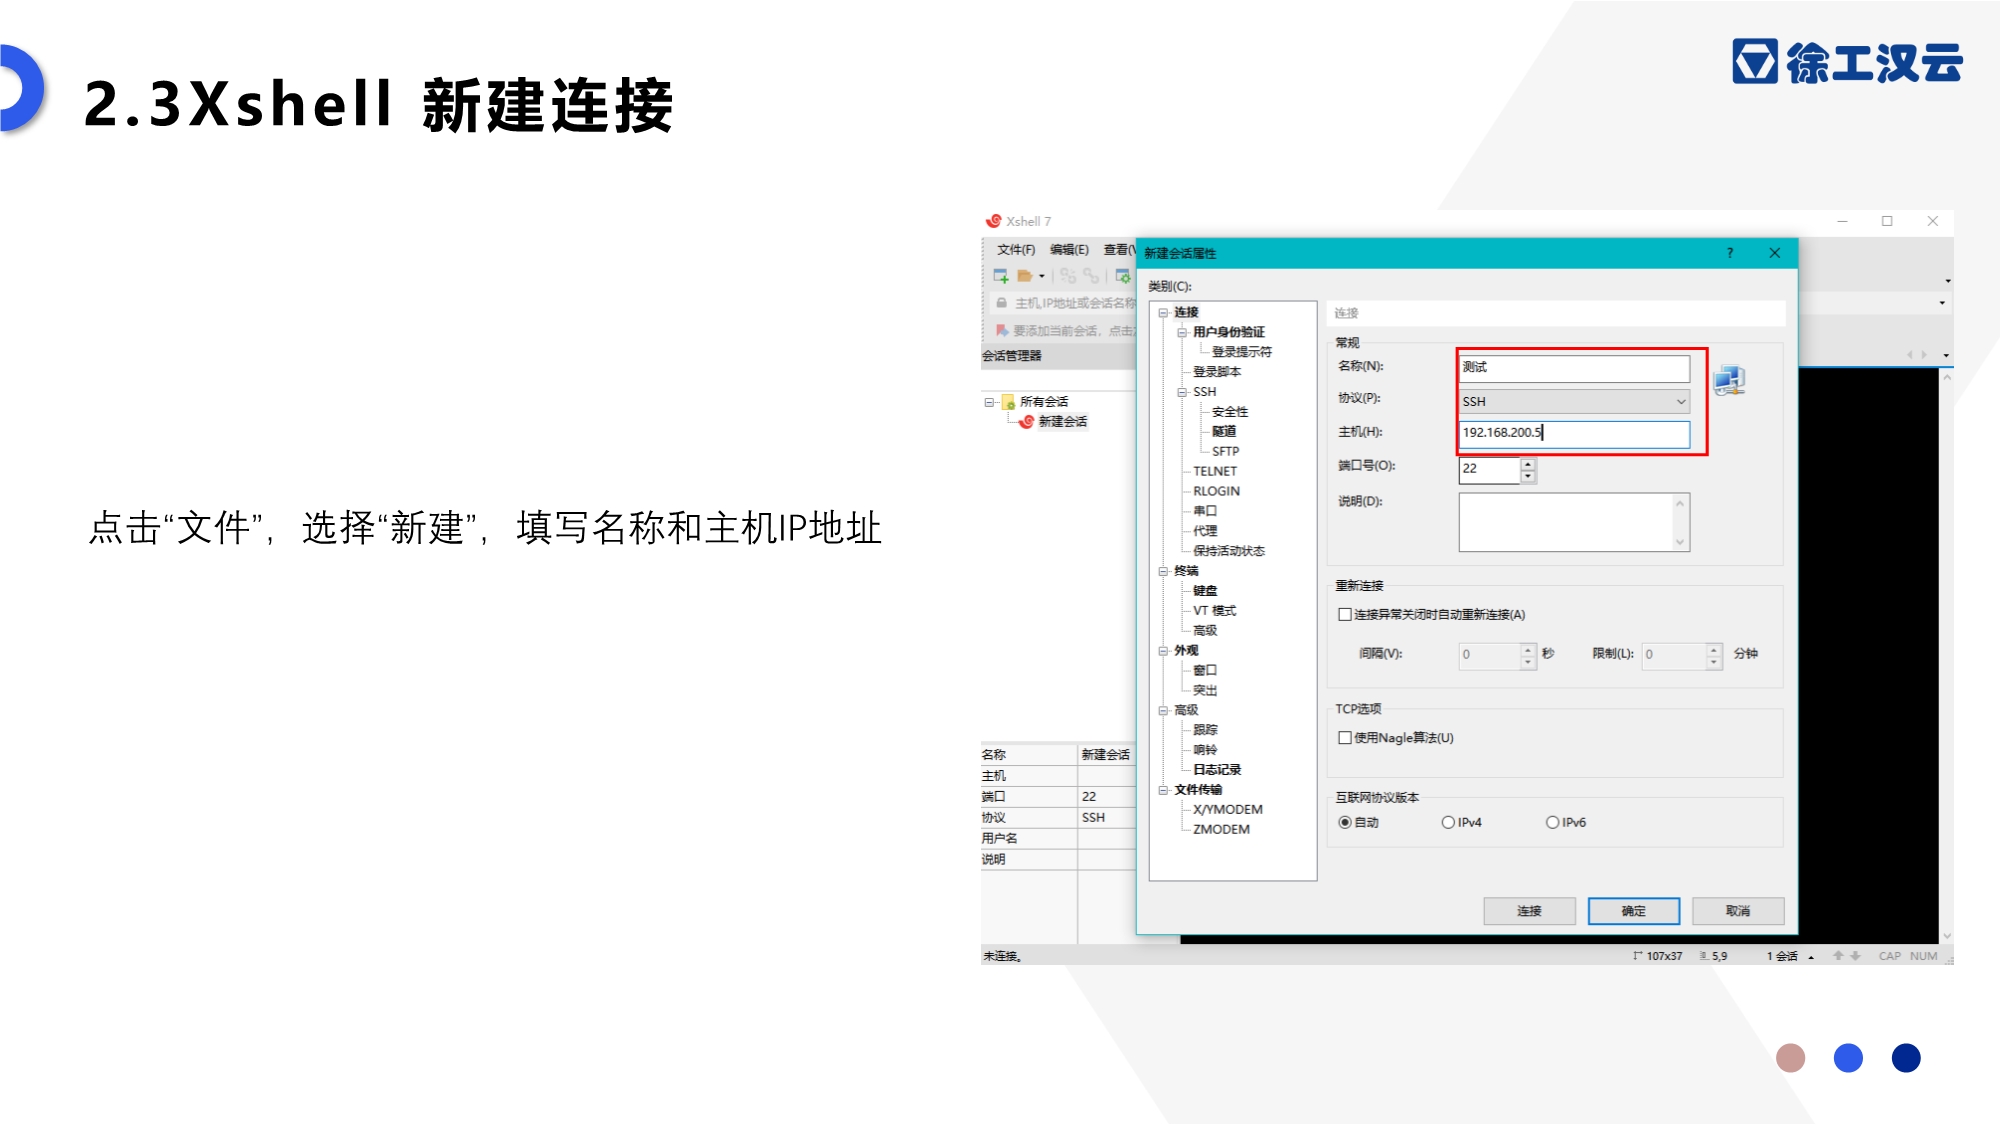Select SFTP in the category tree

1226,452
